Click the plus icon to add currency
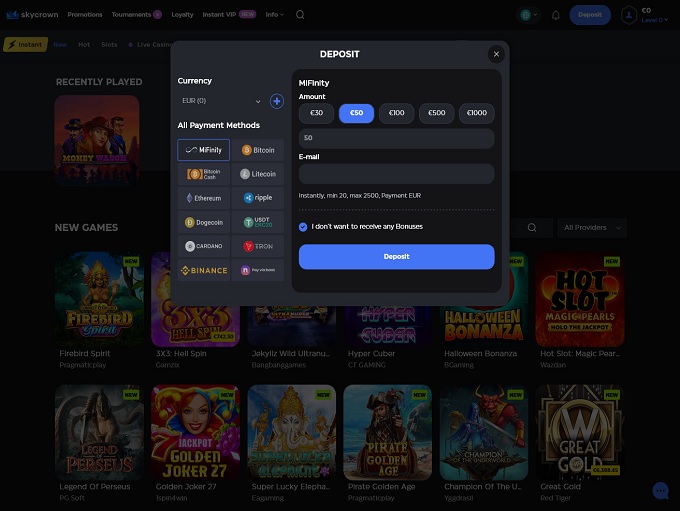The image size is (680, 511). (x=277, y=101)
